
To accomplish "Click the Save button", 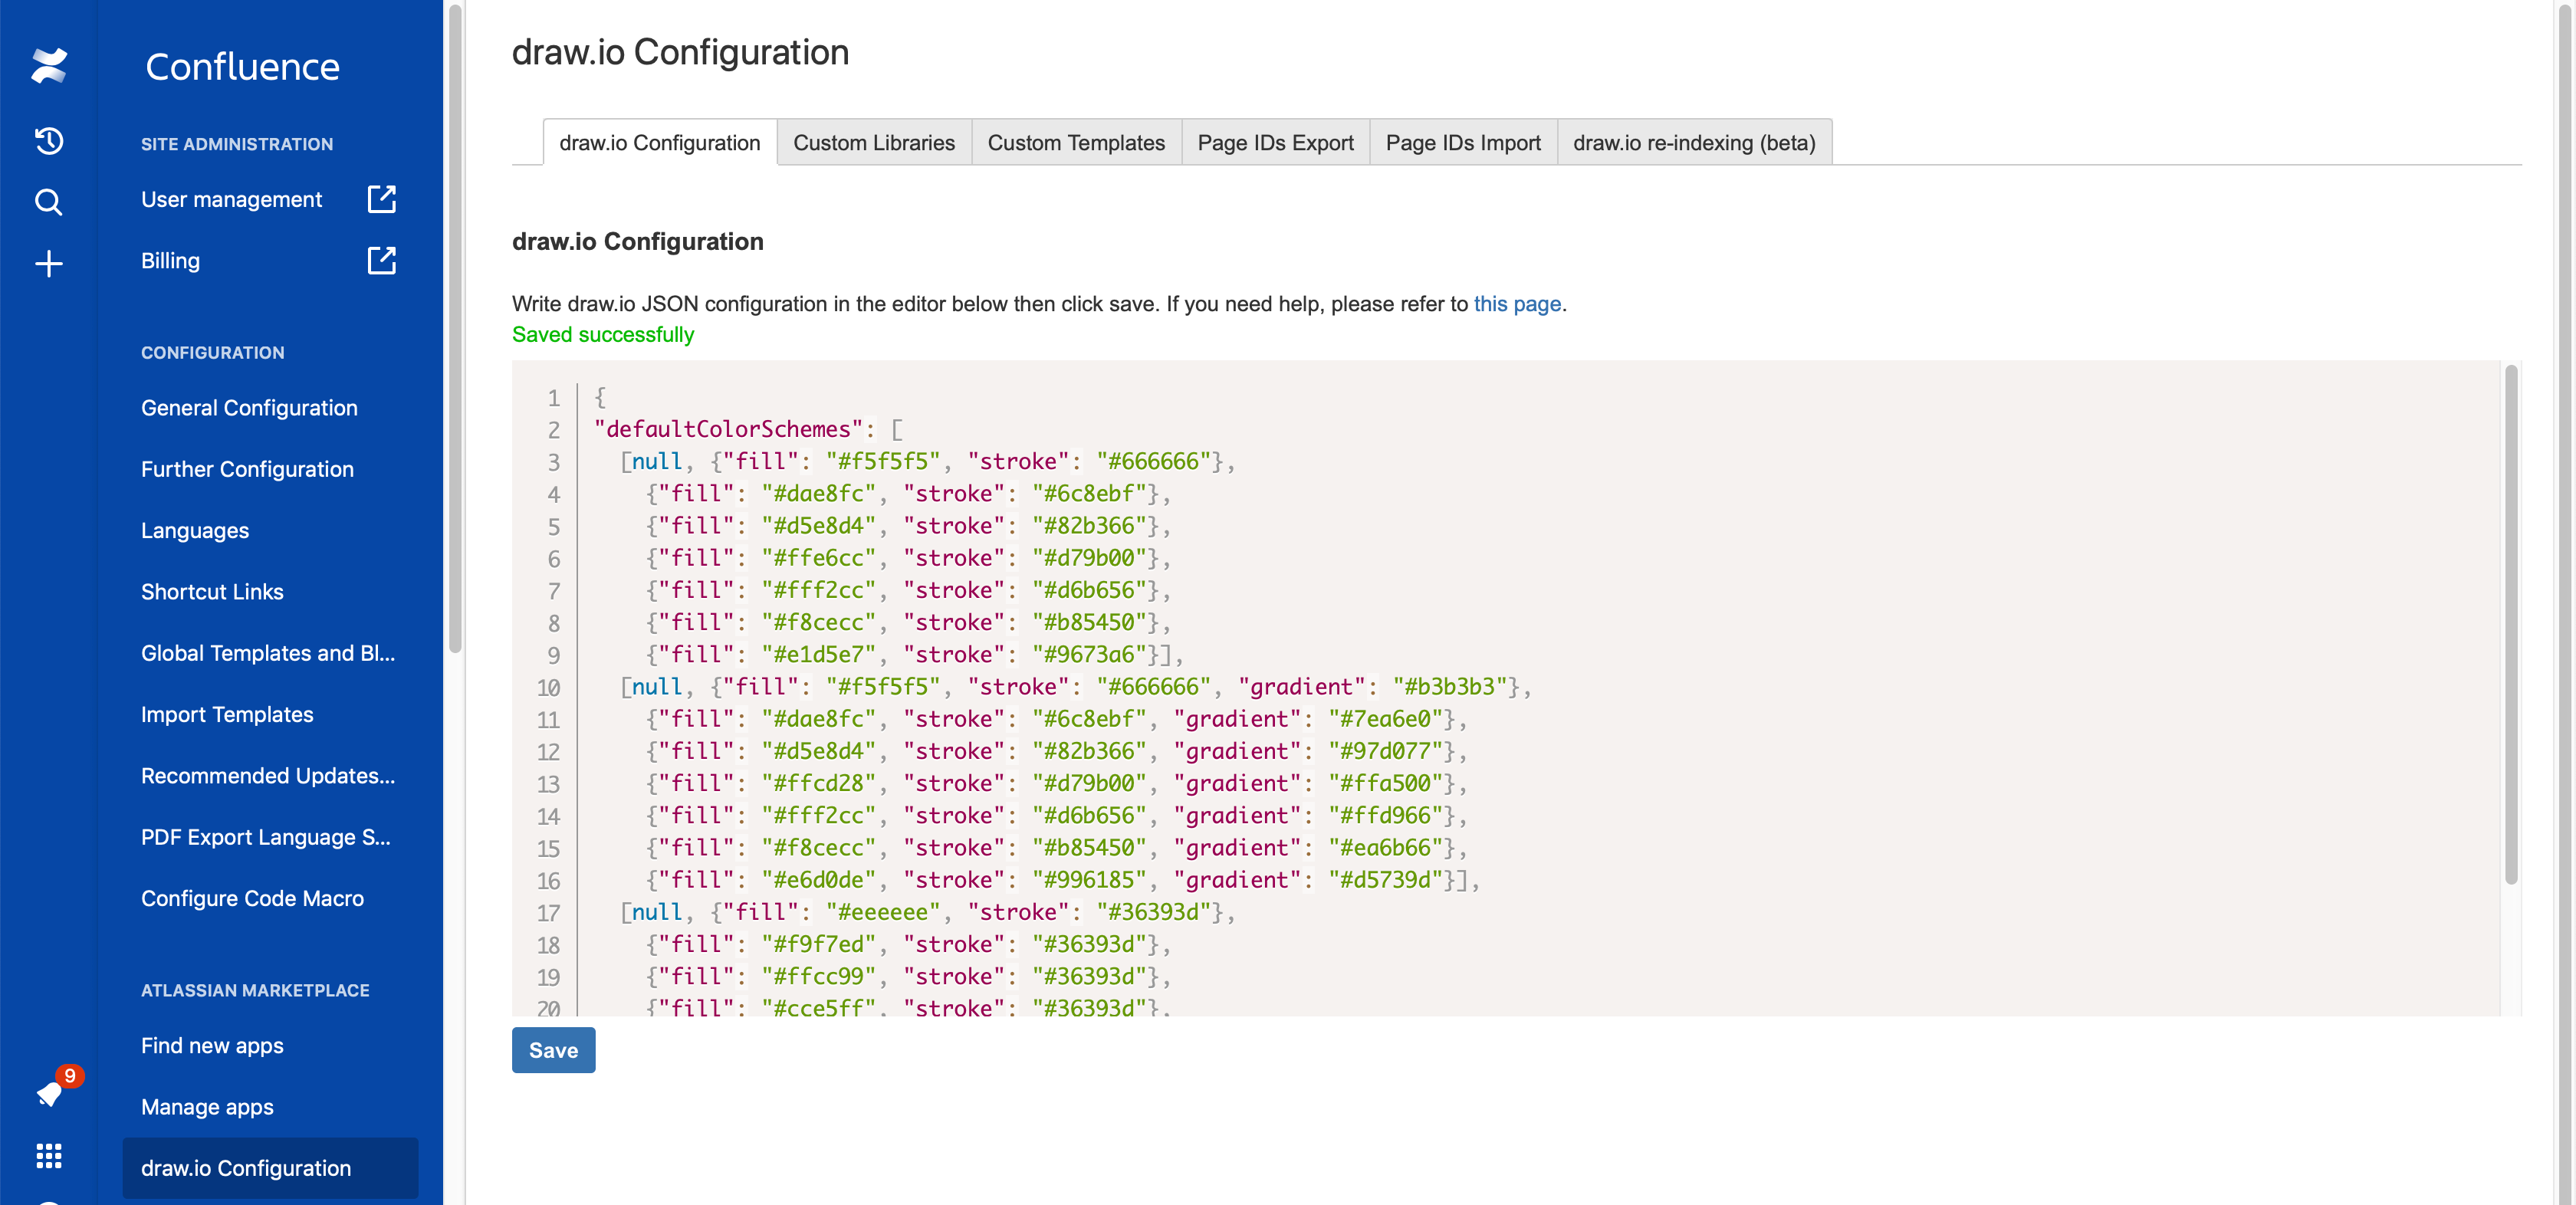I will coord(553,1050).
